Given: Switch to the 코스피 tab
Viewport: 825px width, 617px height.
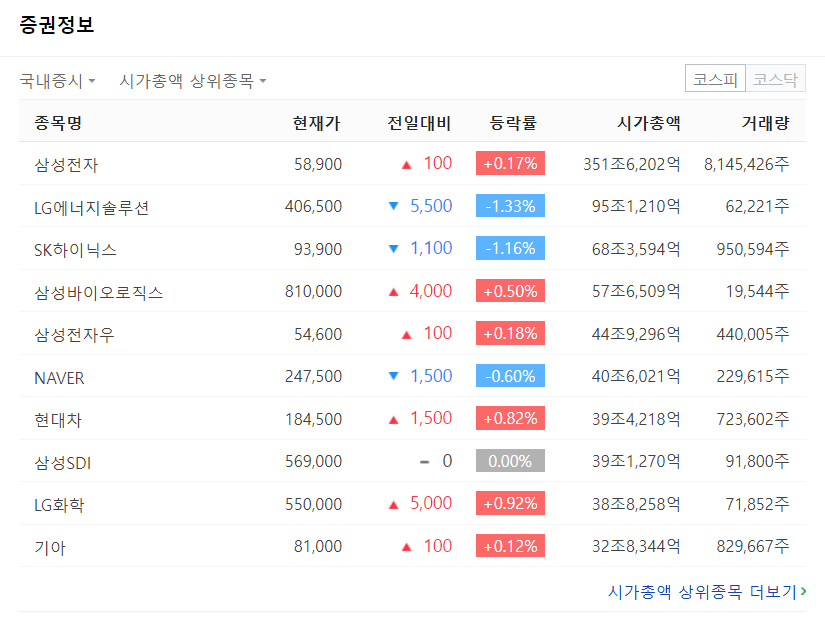Looking at the screenshot, I should pos(715,79).
